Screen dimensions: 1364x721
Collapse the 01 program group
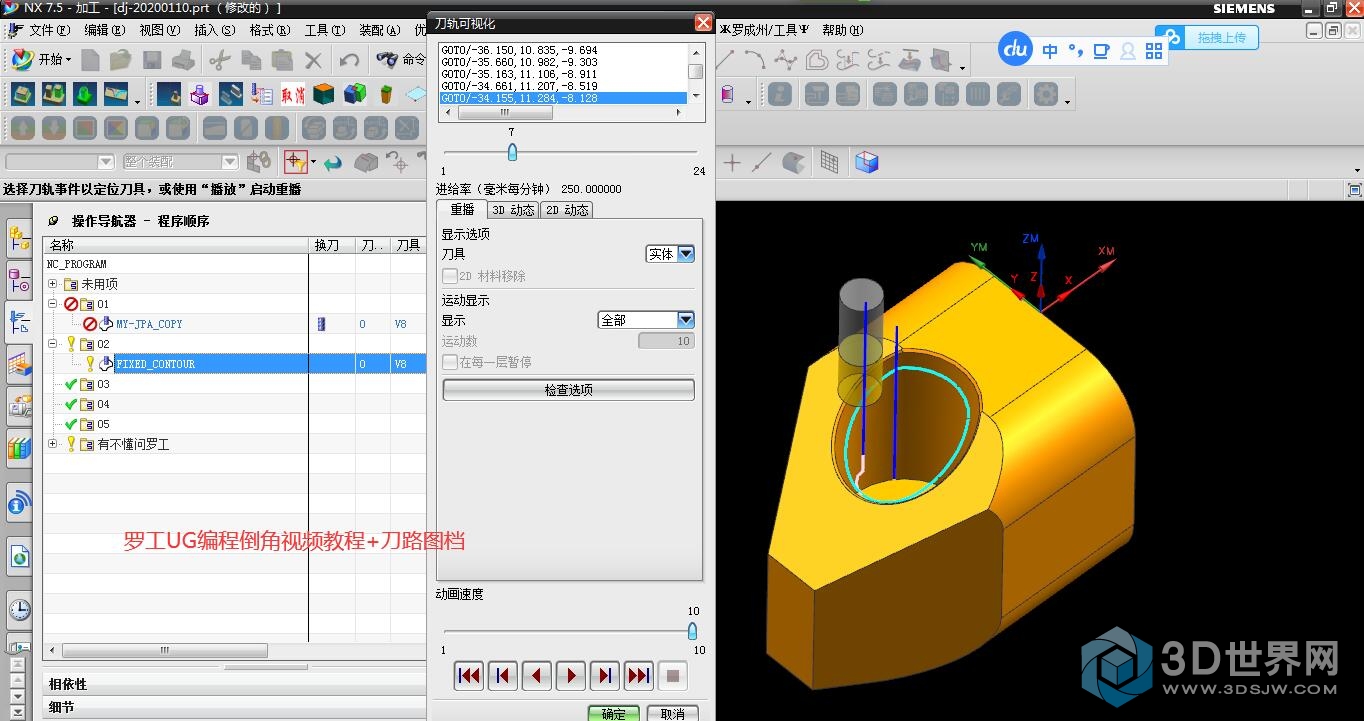click(53, 304)
